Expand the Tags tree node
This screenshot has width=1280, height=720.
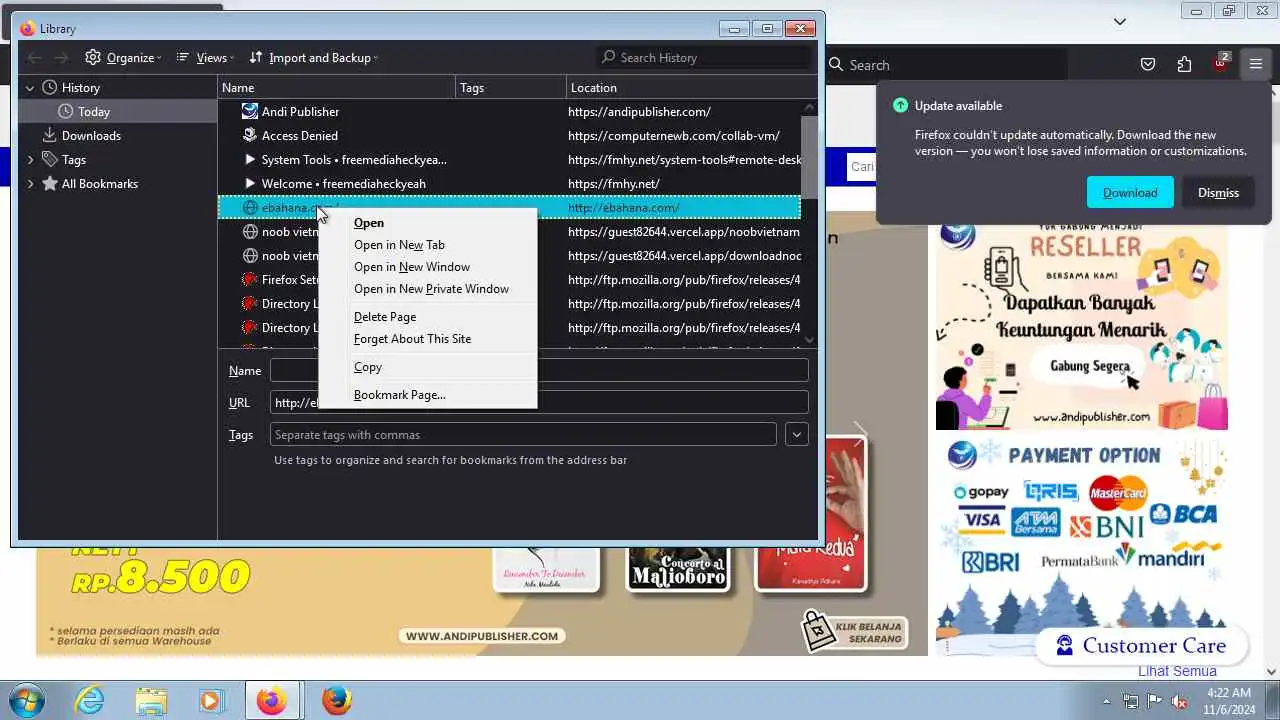coord(30,160)
